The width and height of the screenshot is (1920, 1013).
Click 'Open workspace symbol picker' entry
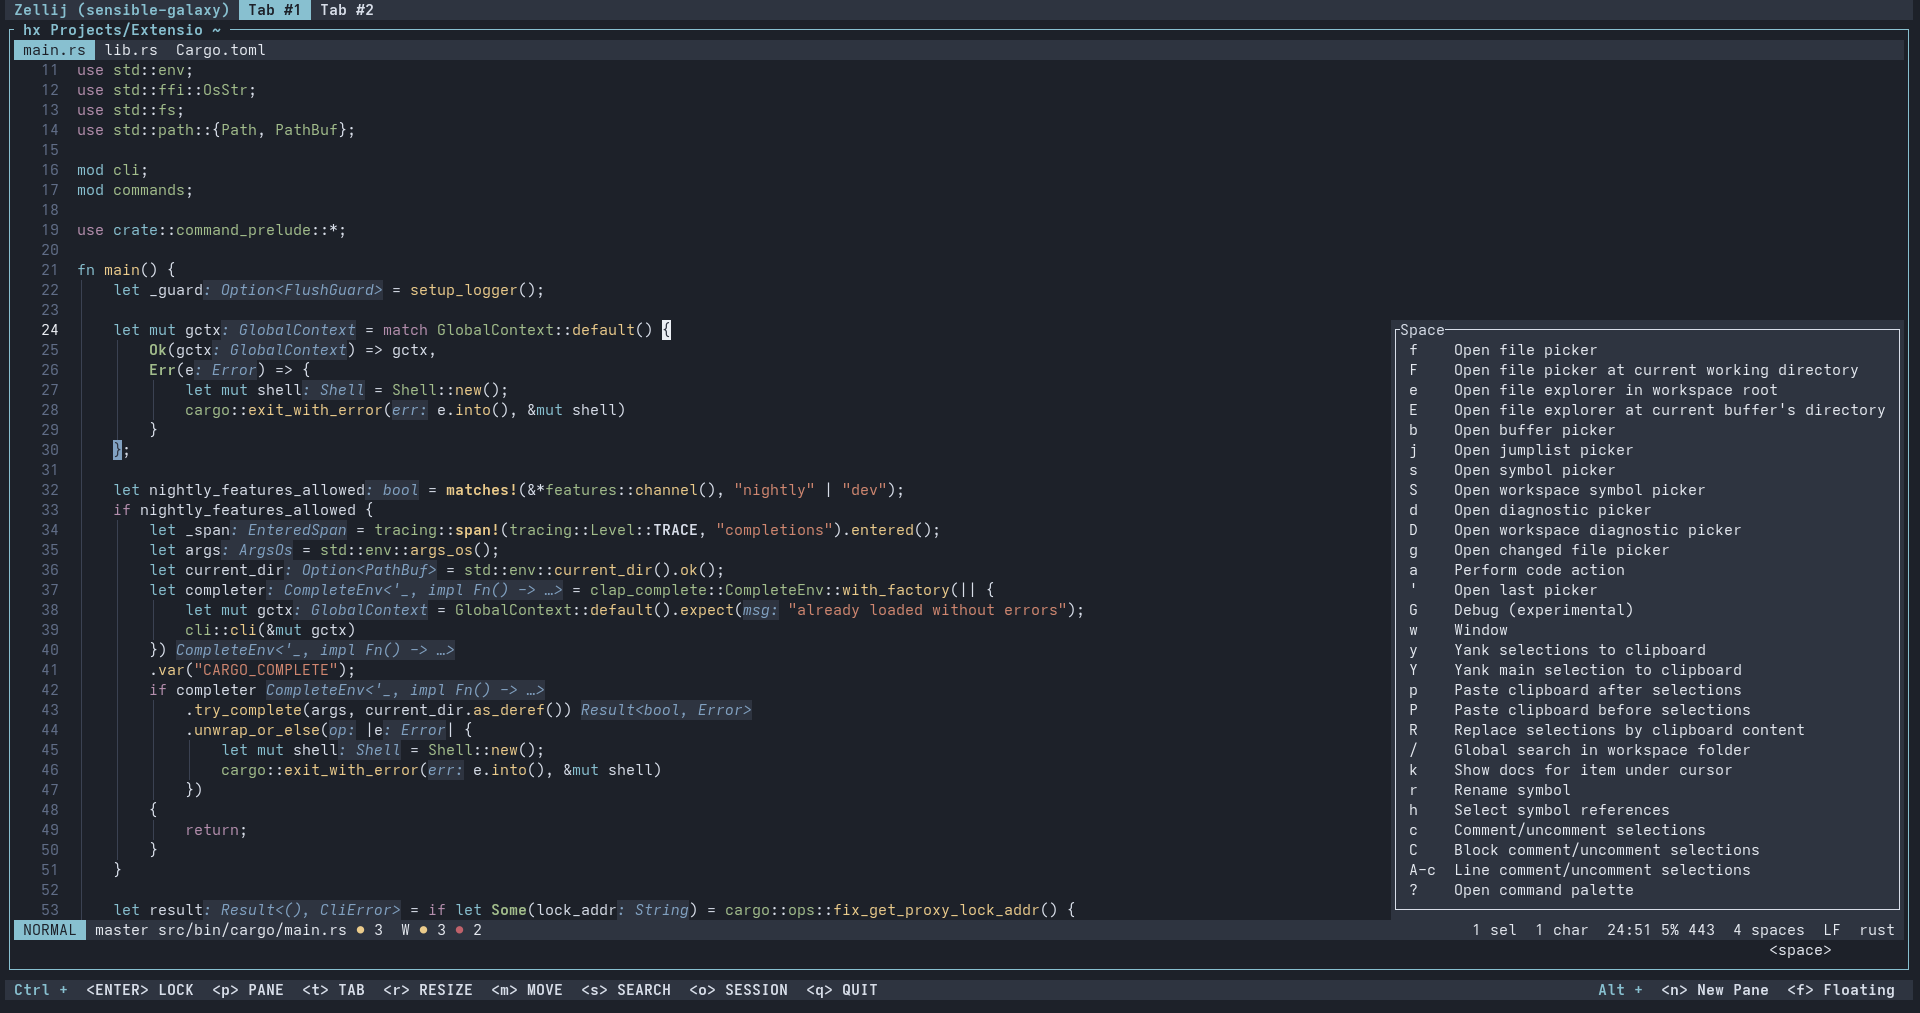[1647, 490]
